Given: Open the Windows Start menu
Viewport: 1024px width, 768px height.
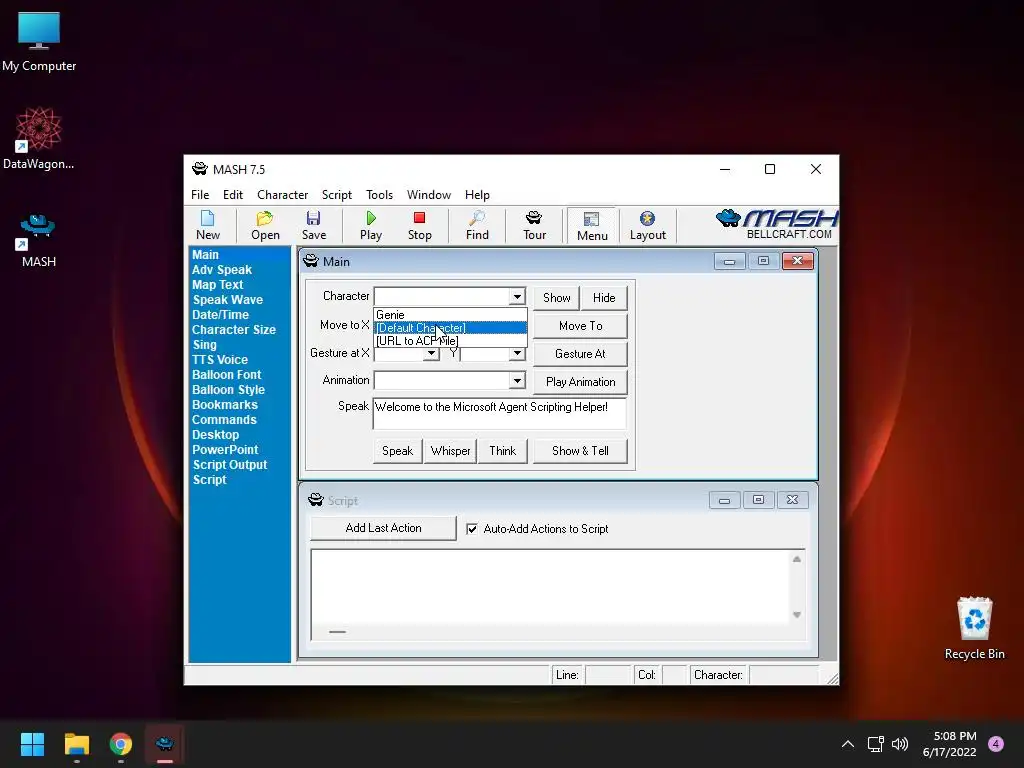Looking at the screenshot, I should pos(32,744).
